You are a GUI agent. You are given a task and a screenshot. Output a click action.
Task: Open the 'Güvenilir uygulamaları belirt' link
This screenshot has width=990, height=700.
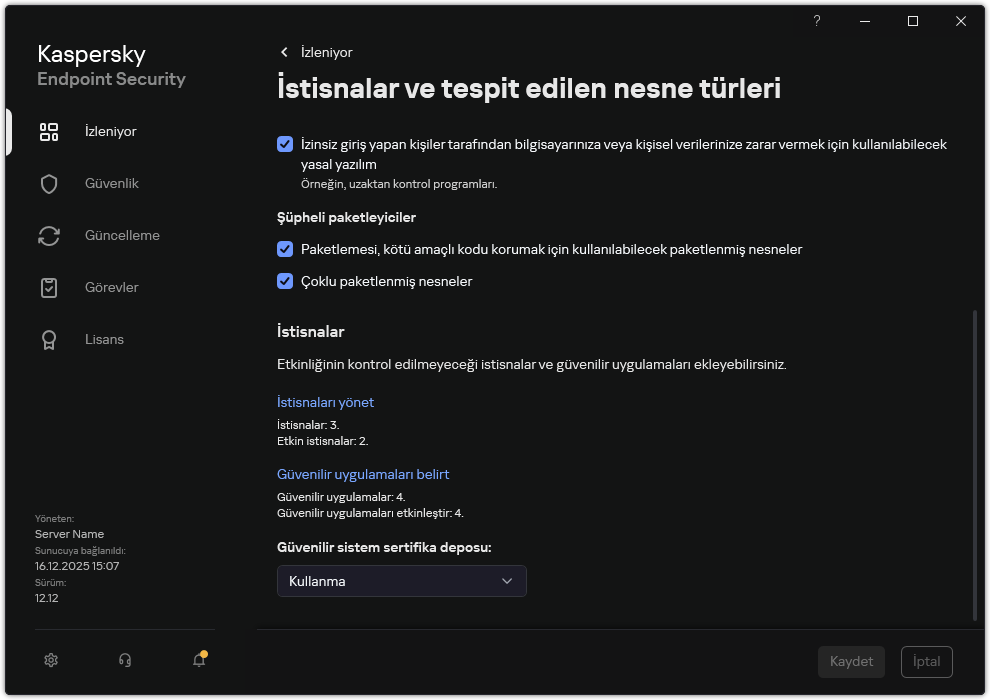(370, 474)
